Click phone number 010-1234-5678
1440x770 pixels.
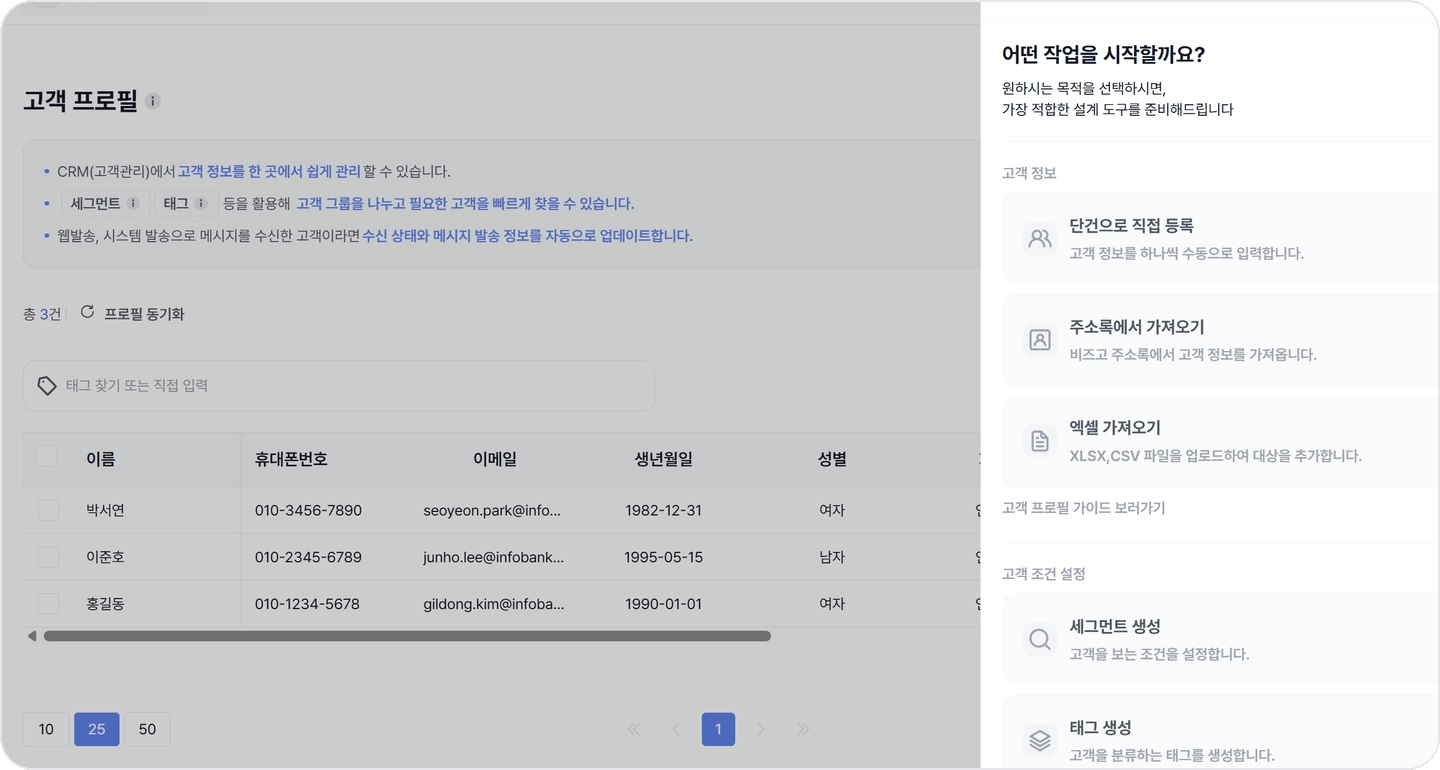point(307,604)
